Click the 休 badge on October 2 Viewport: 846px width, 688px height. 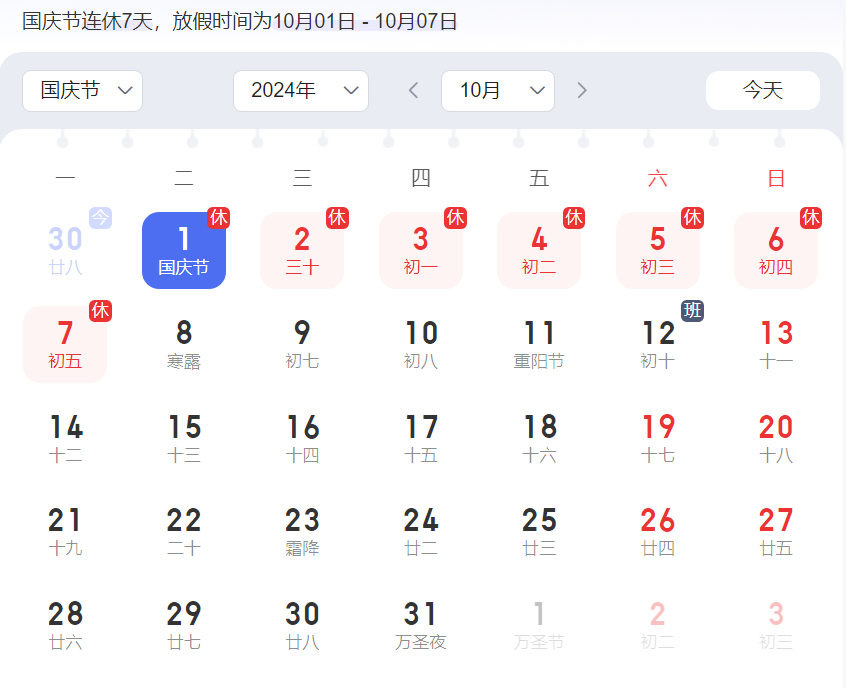338,217
